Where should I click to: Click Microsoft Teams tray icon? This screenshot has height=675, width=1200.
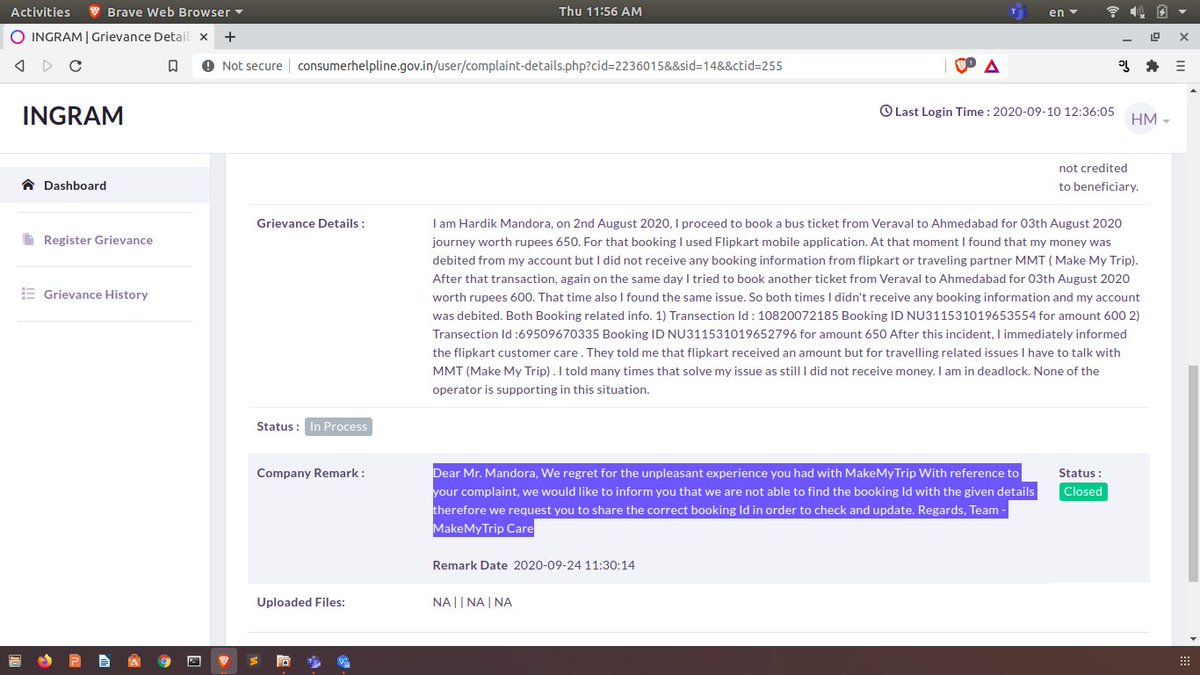click(x=1016, y=12)
